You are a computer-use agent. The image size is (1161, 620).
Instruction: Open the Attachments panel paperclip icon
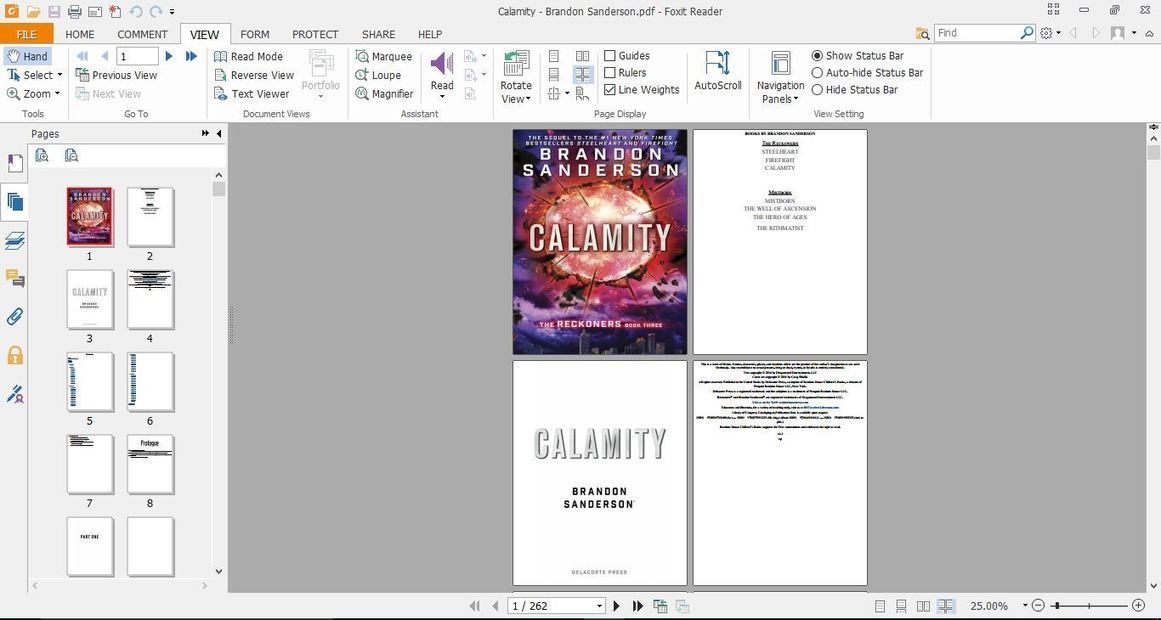coord(15,317)
